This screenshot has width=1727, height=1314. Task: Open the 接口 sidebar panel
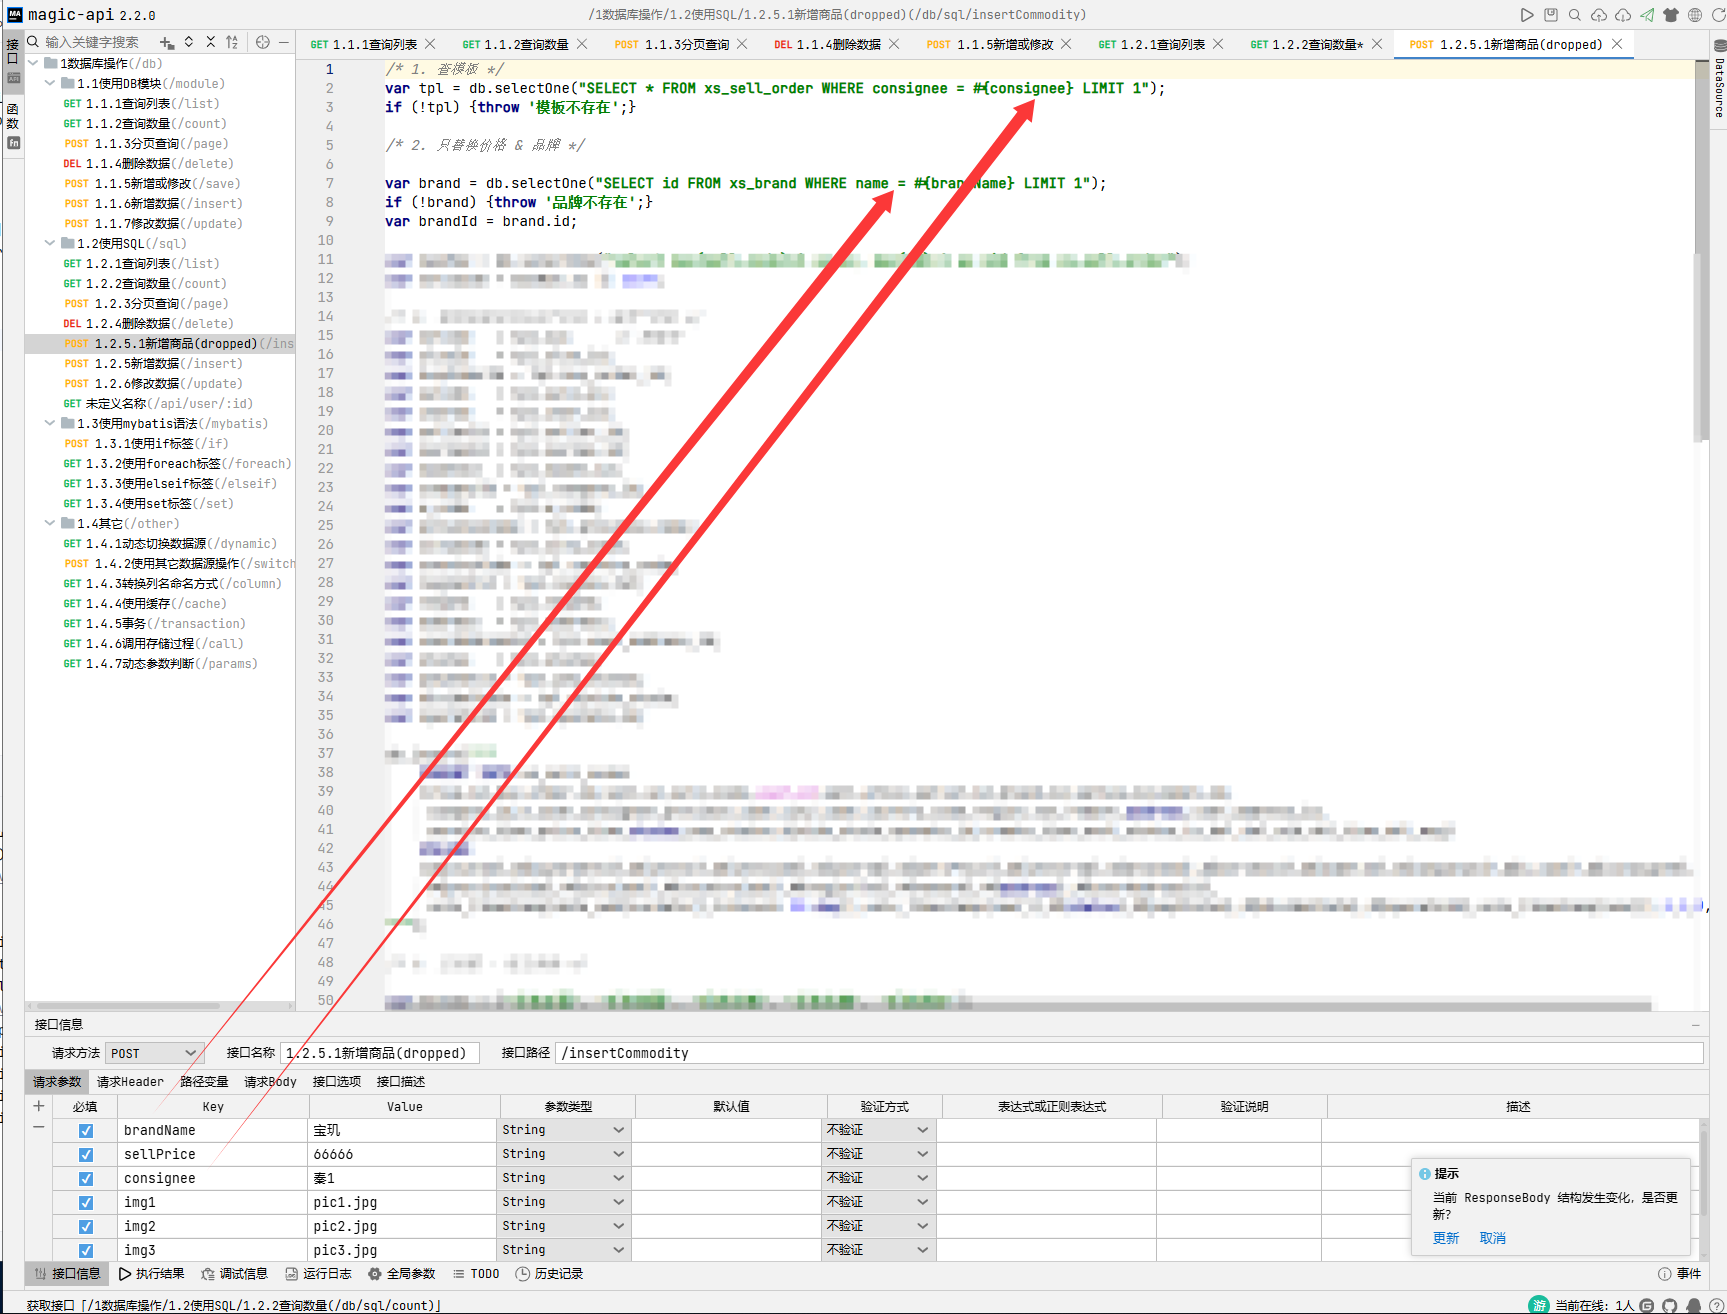pos(13,62)
